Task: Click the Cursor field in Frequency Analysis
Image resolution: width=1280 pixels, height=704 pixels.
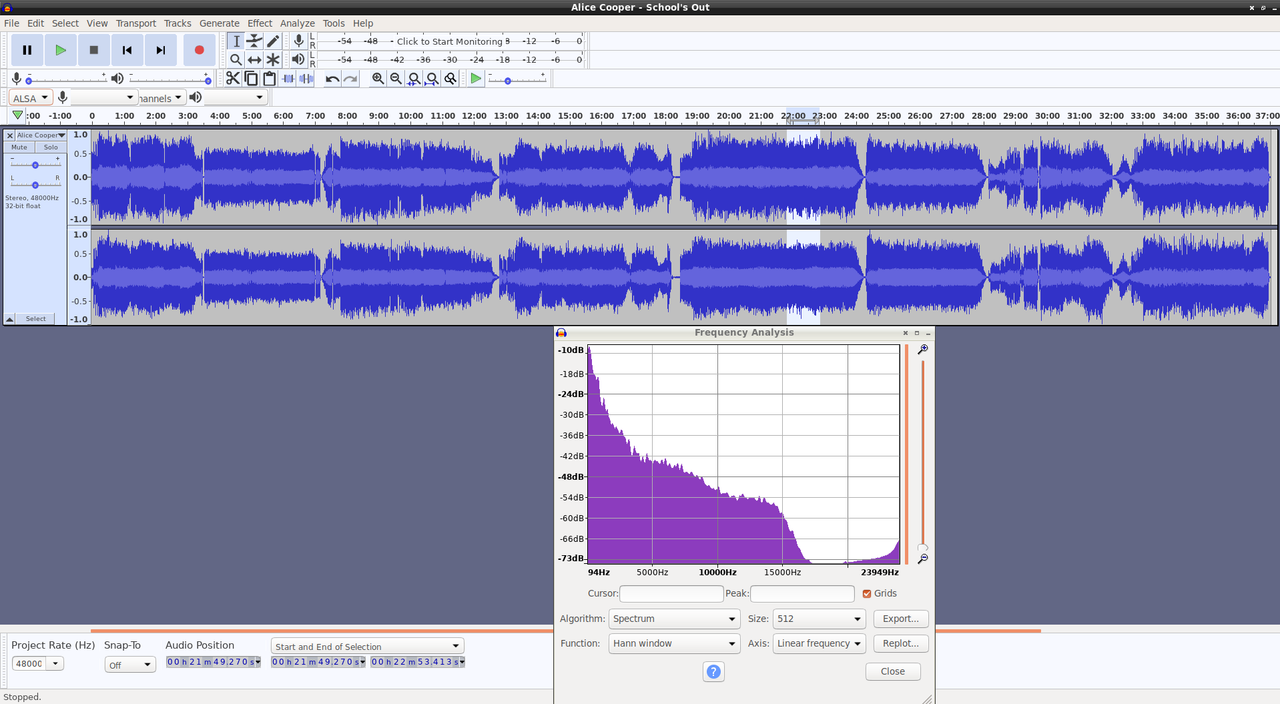Action: (x=671, y=594)
